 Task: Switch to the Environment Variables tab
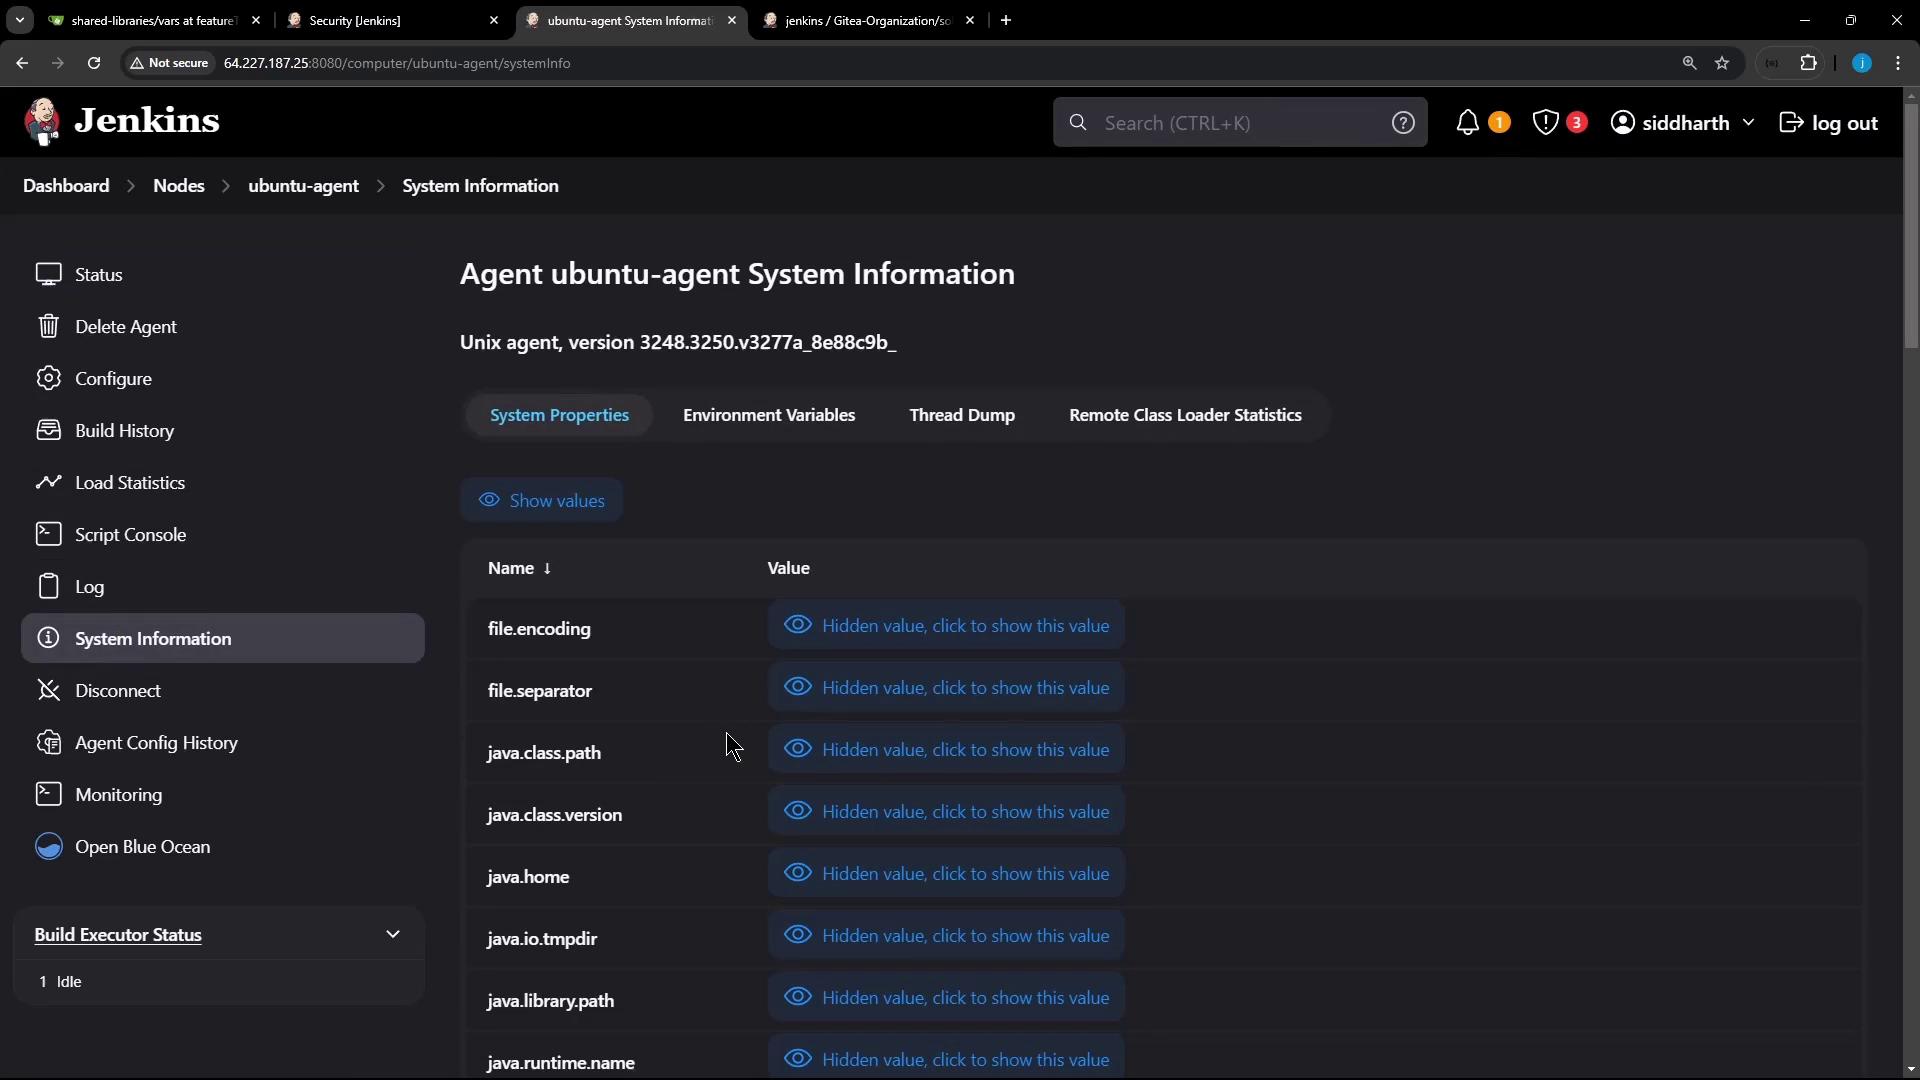[768, 415]
